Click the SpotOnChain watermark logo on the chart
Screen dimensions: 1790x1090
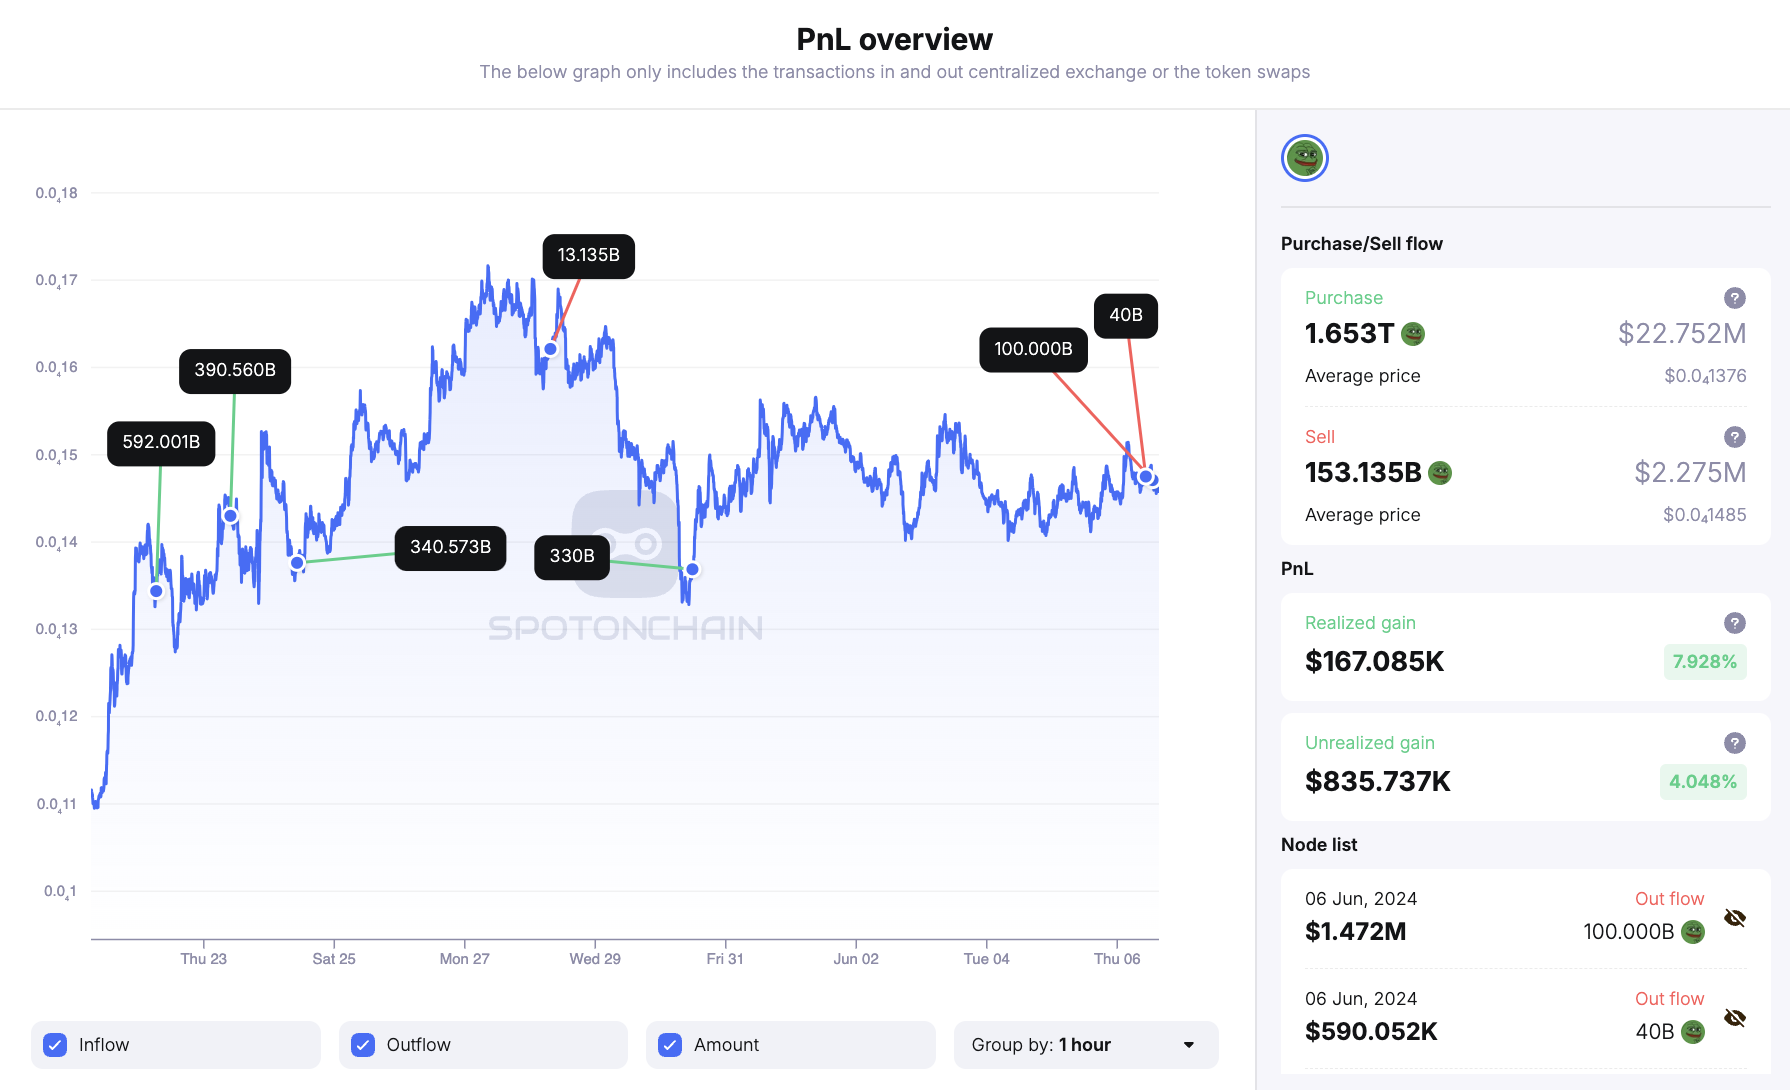tap(624, 545)
